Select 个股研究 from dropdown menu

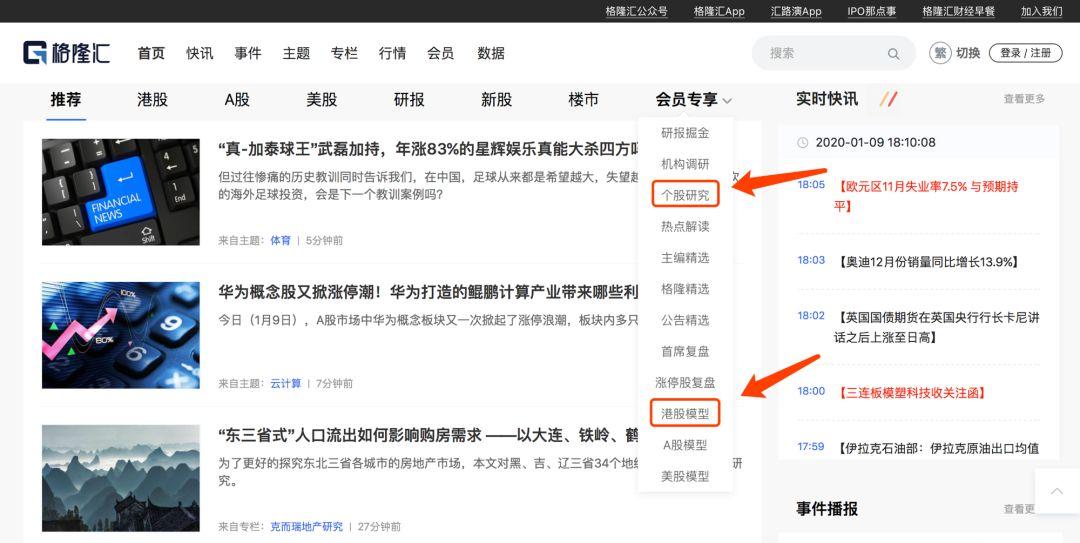click(x=685, y=195)
